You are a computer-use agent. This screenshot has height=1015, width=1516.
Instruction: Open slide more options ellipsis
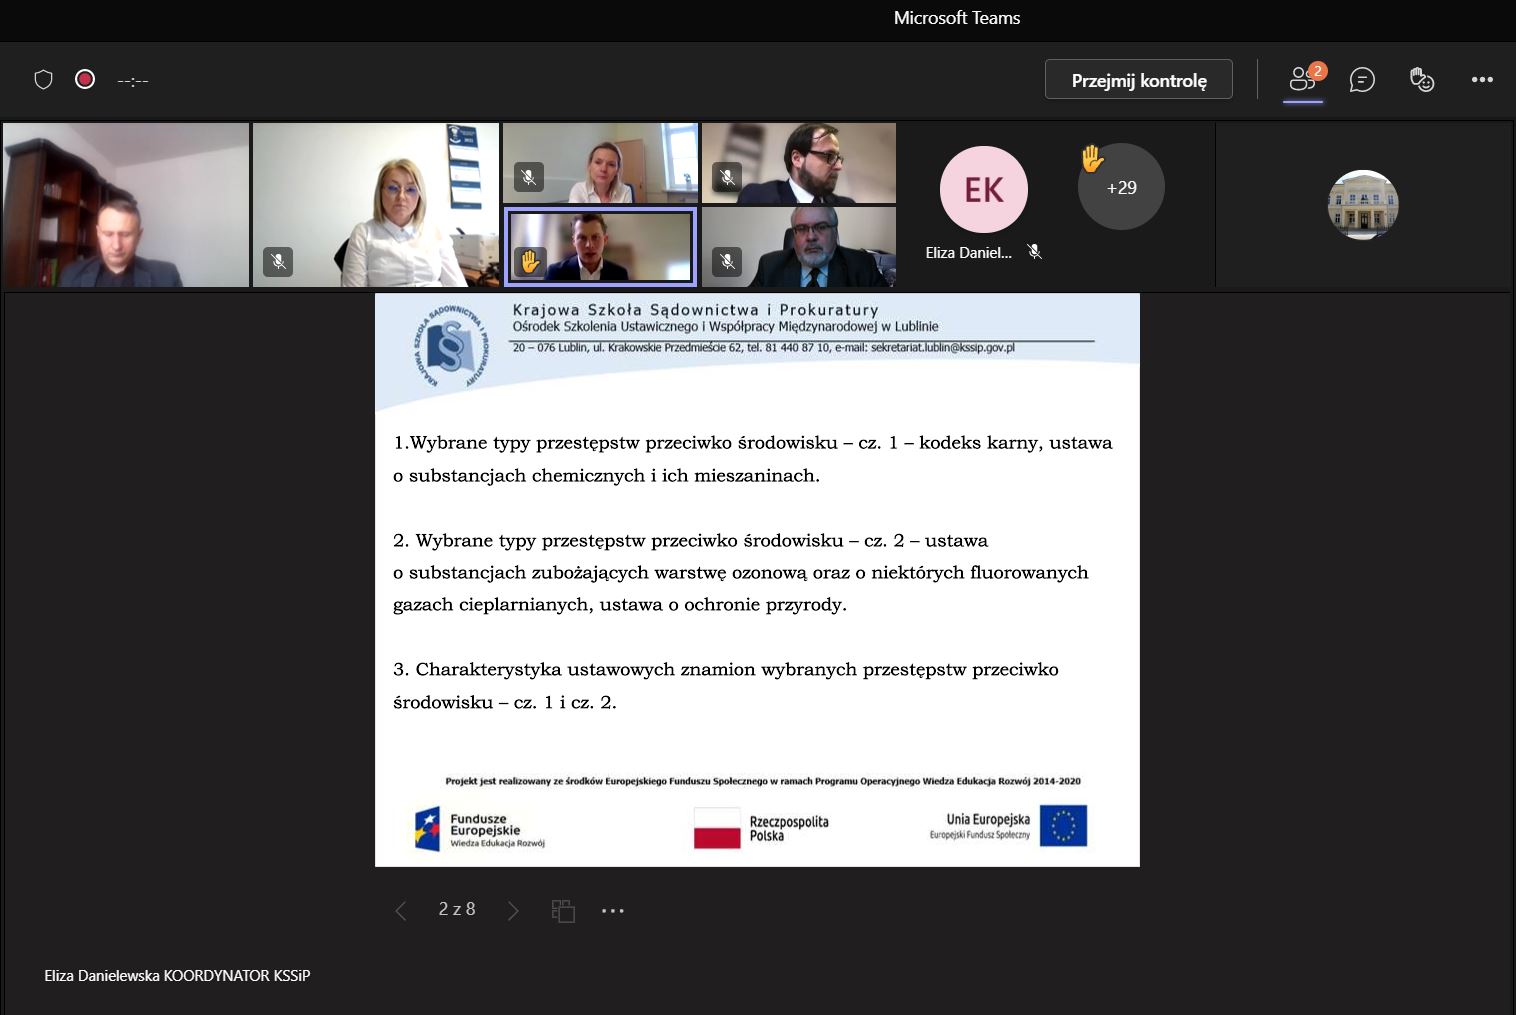[x=613, y=910]
